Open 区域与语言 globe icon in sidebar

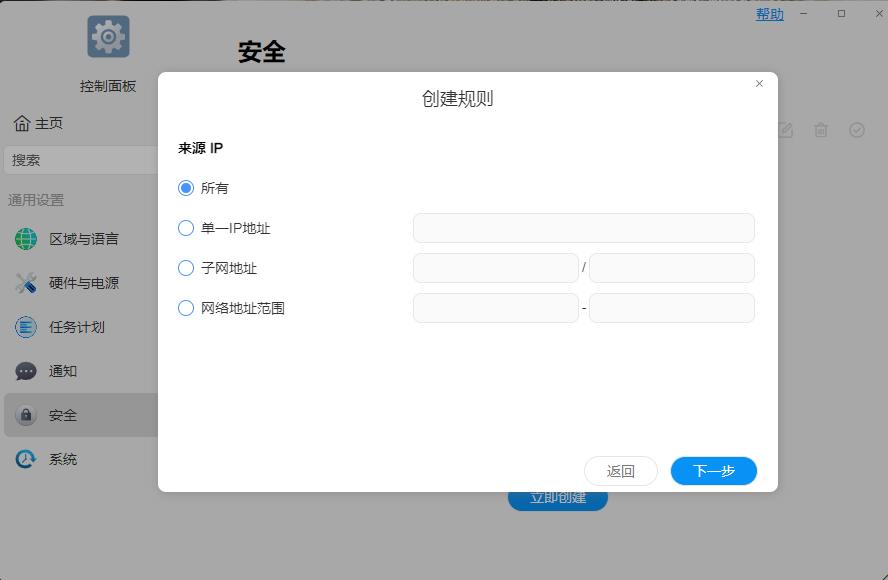tap(23, 239)
